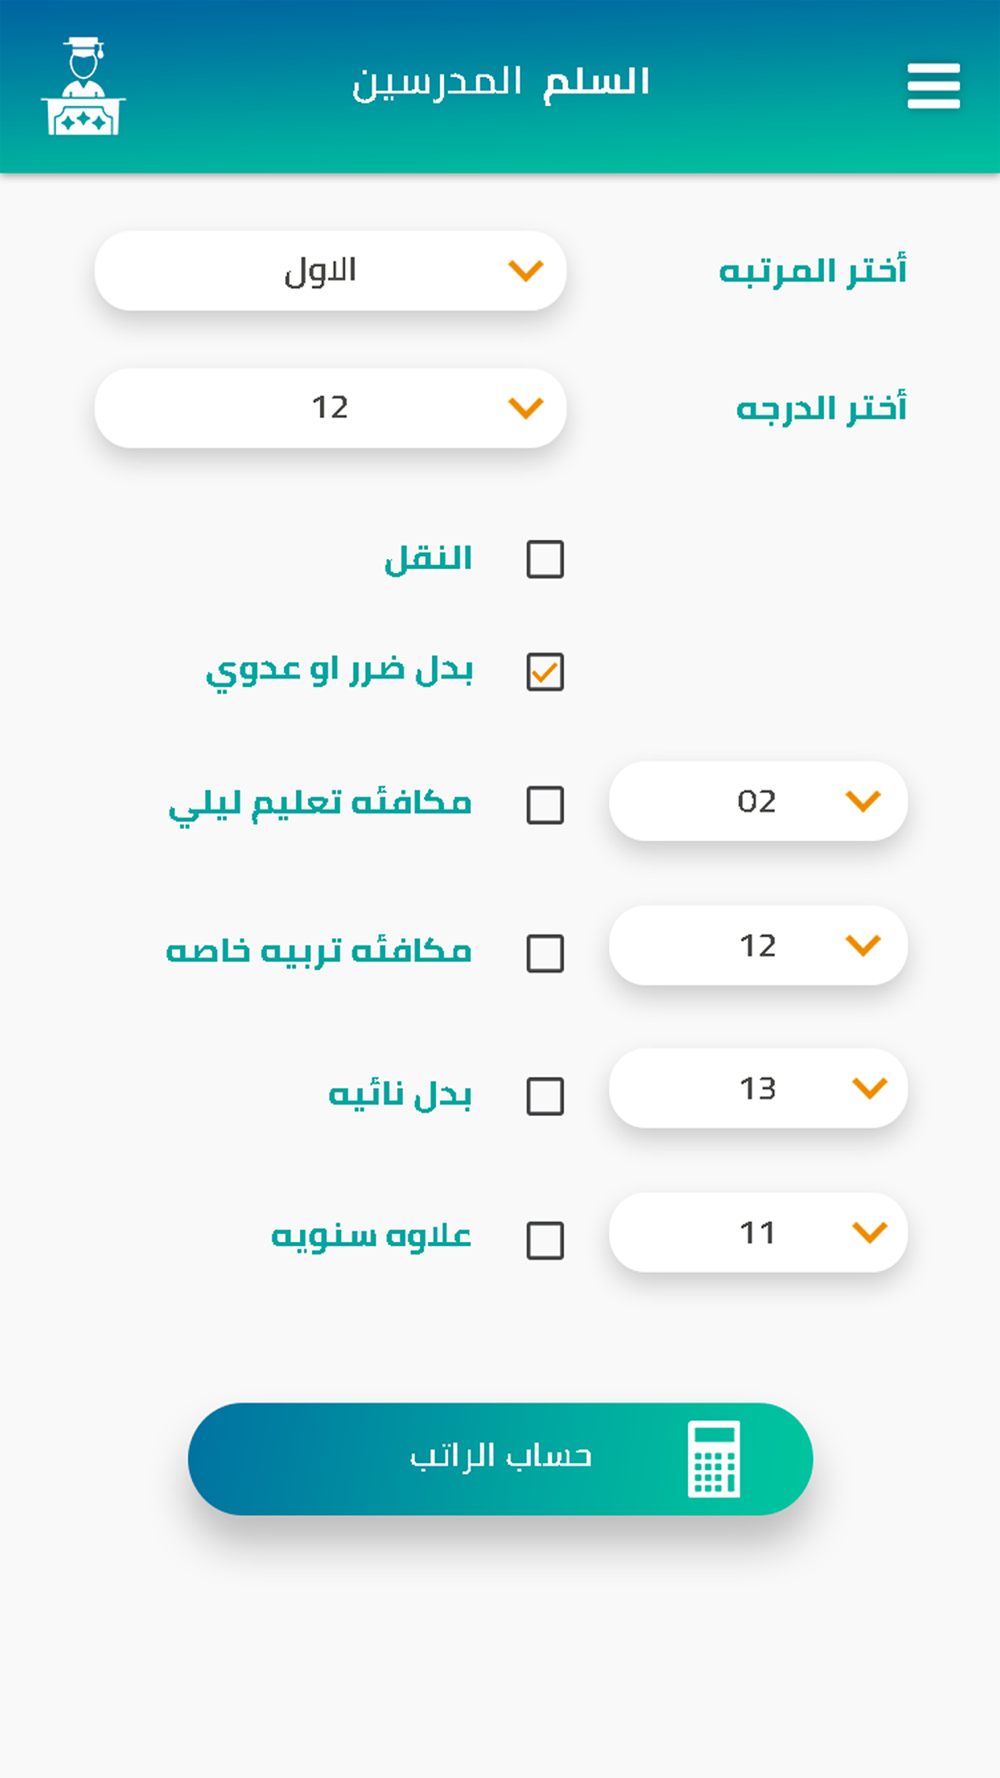Open the أختر الدرجه dropdown showing 12

[330, 408]
